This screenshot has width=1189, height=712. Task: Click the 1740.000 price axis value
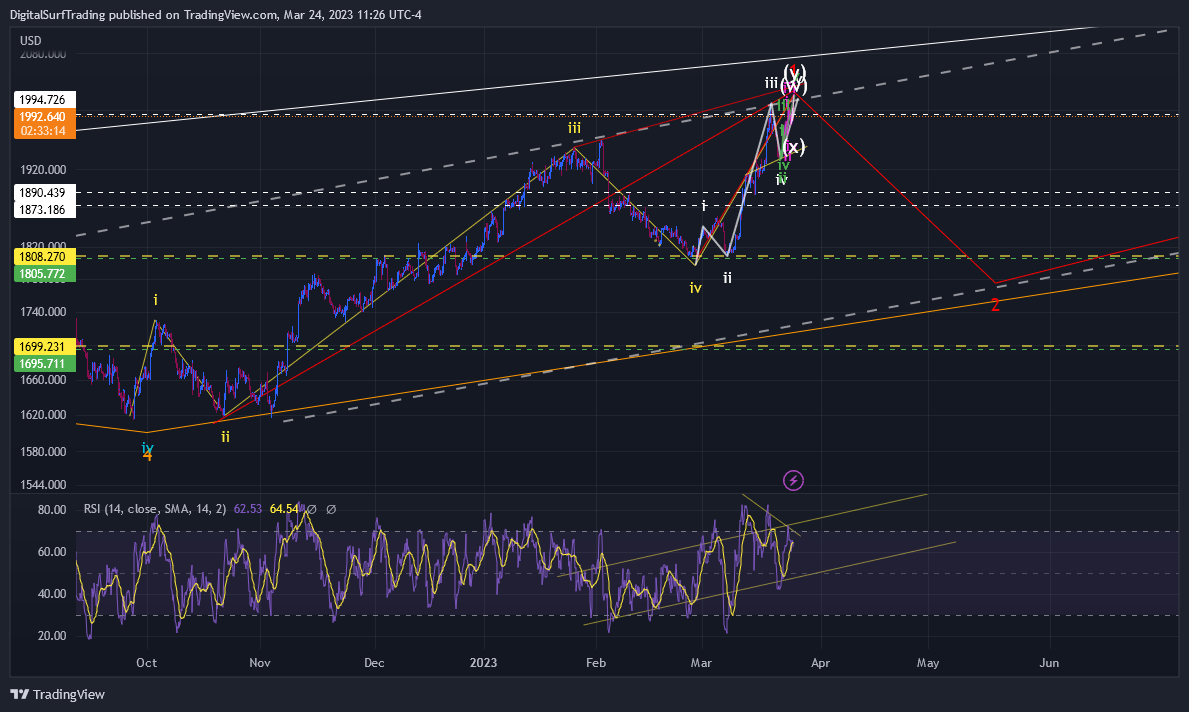(42, 312)
